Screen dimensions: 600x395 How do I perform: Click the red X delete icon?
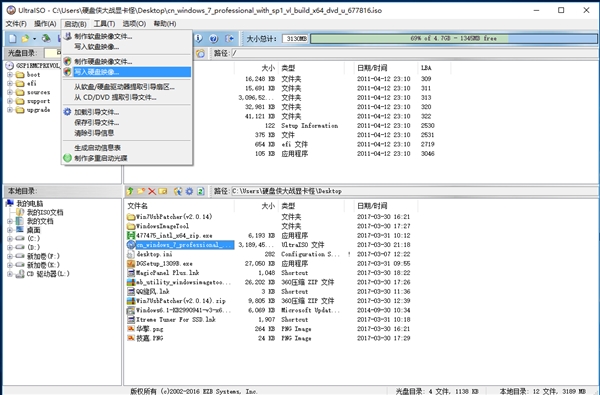(x=152, y=191)
